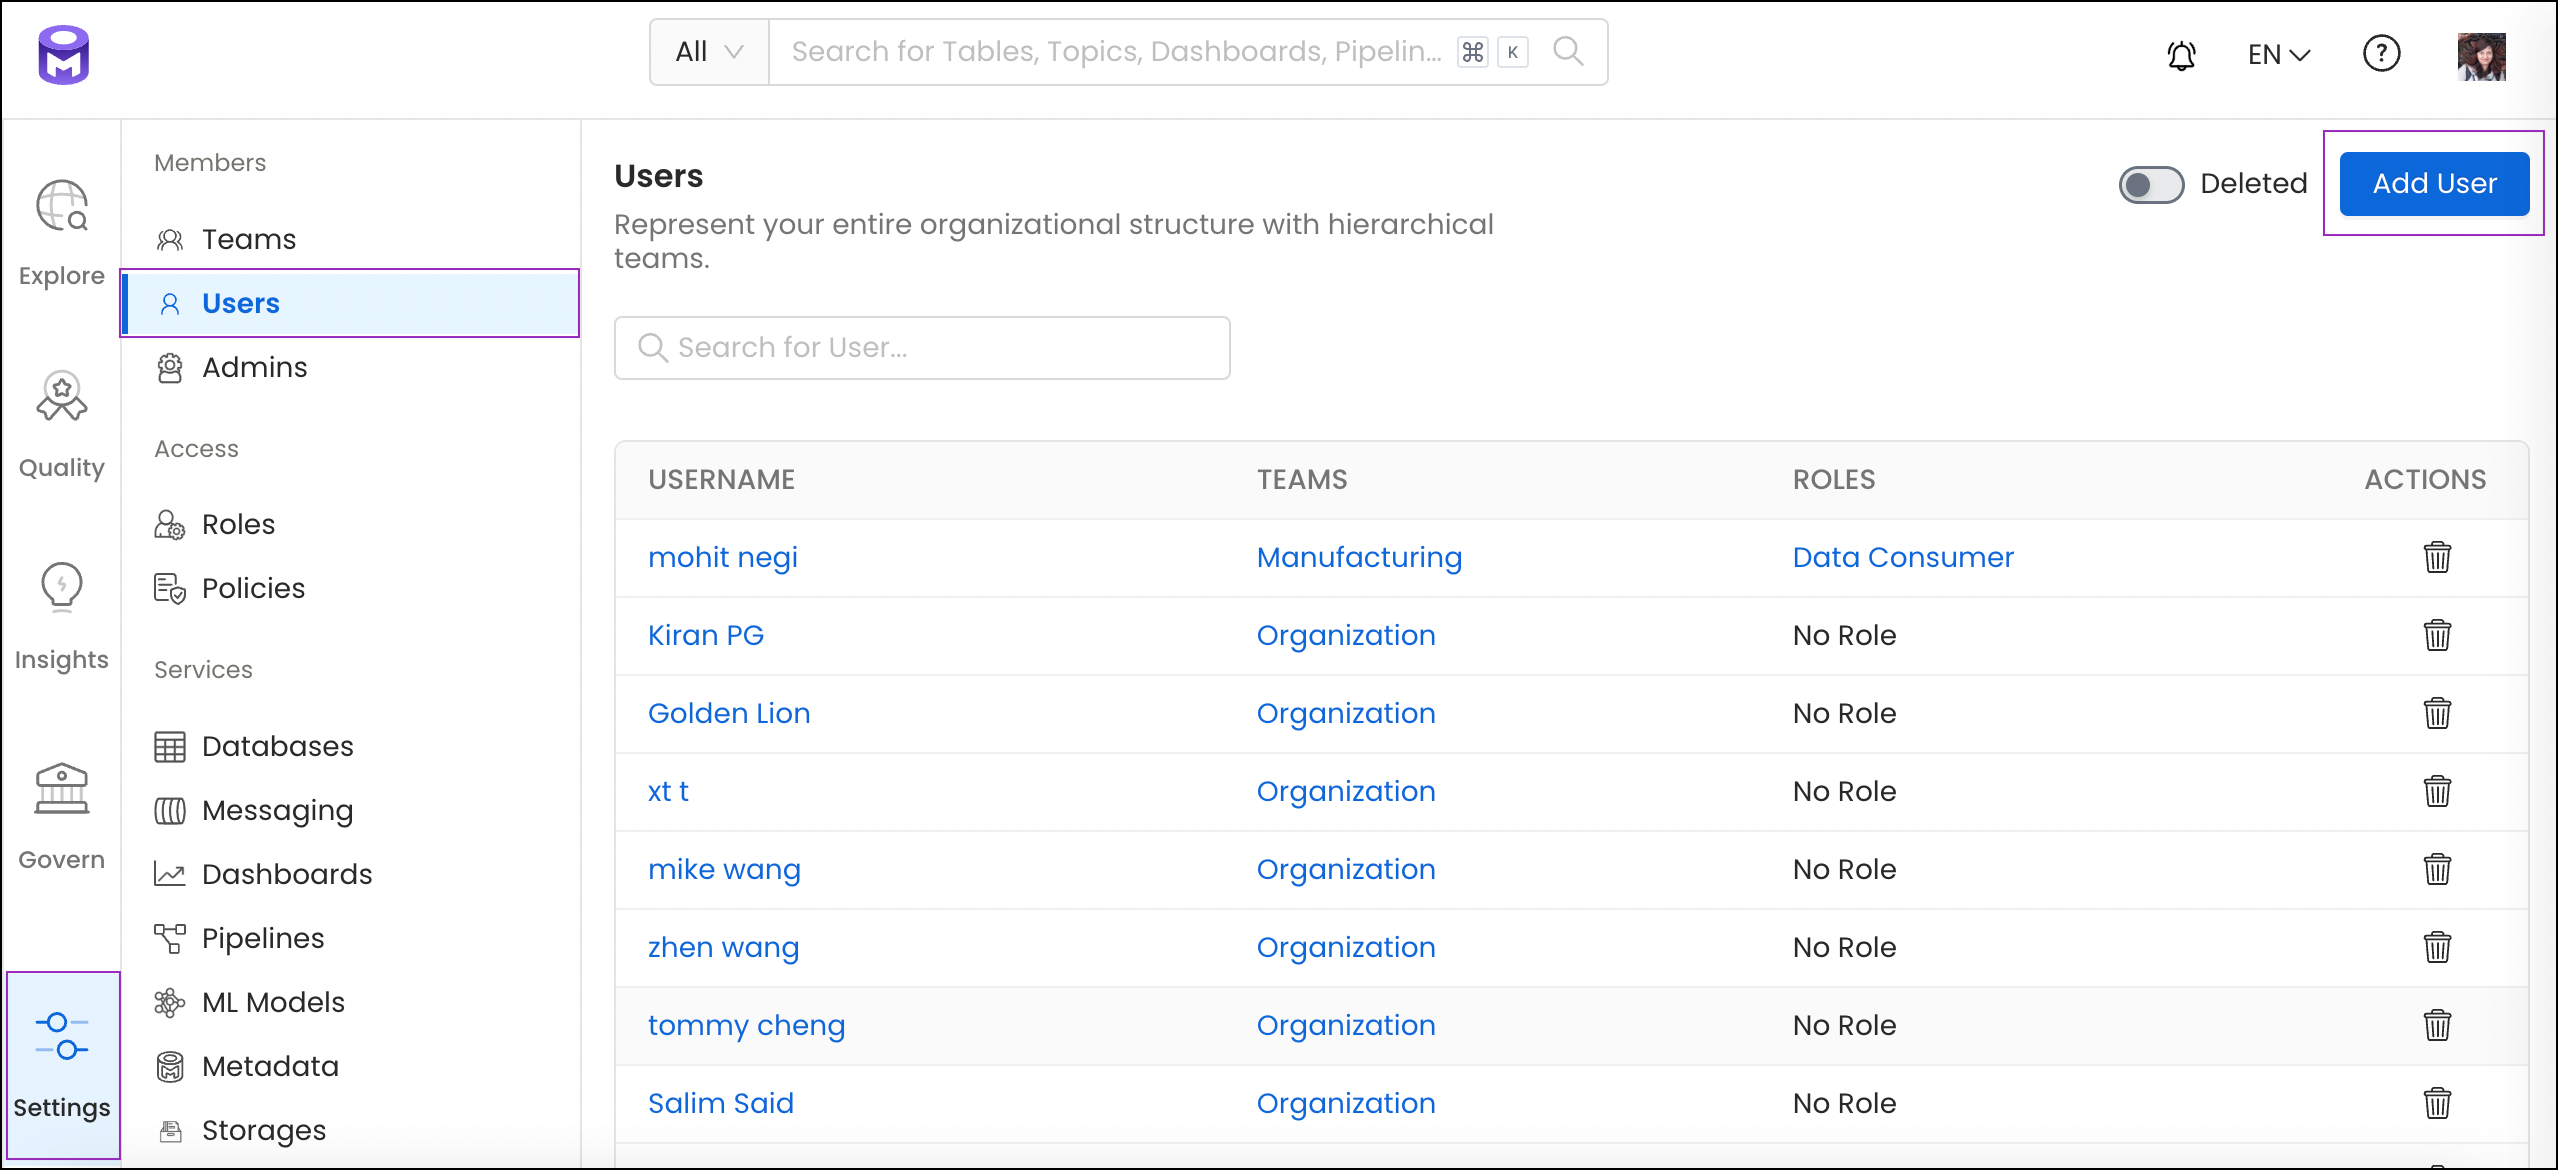Open Pipelines services
This screenshot has height=1170, width=2558.
350,938
